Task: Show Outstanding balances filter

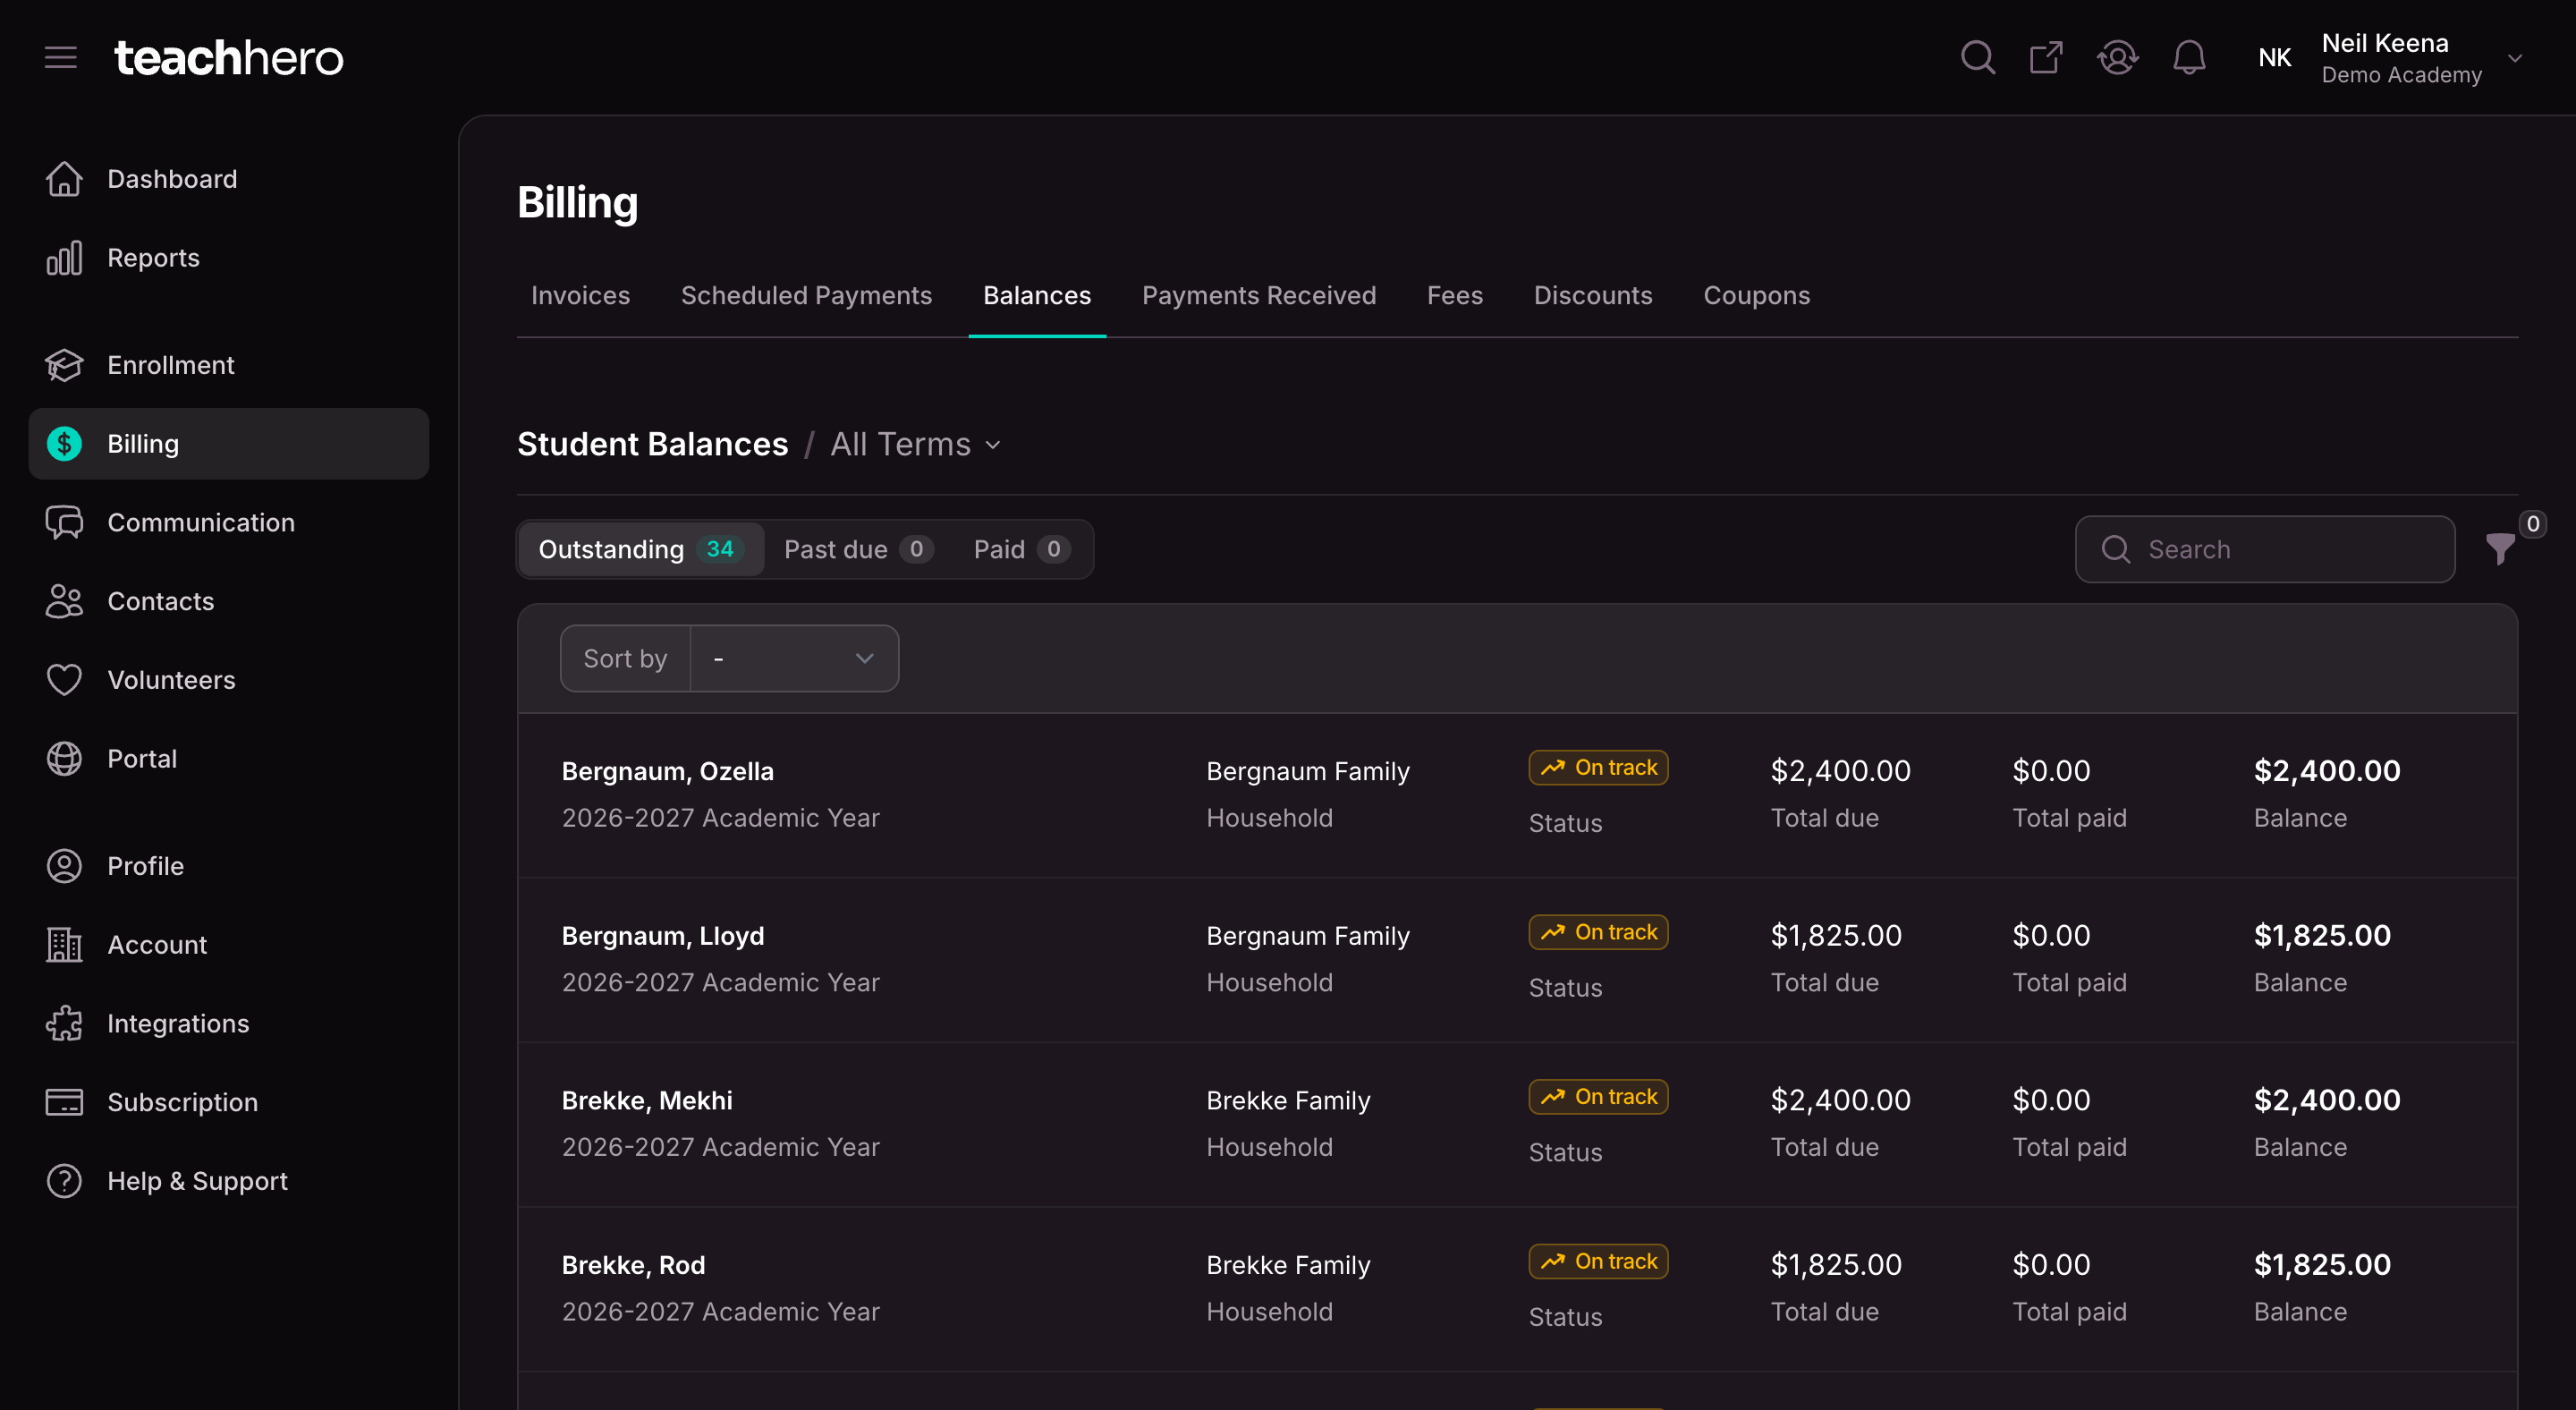Action: pos(641,549)
